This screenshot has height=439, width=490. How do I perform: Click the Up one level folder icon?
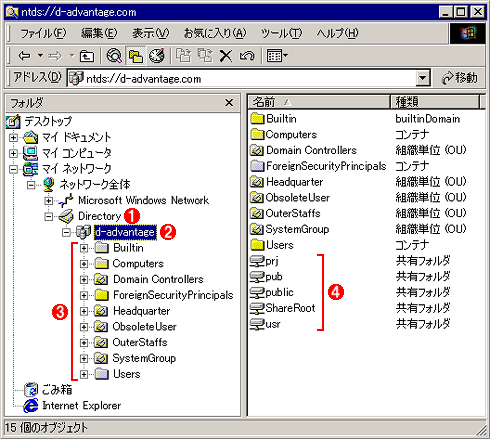coord(87,56)
